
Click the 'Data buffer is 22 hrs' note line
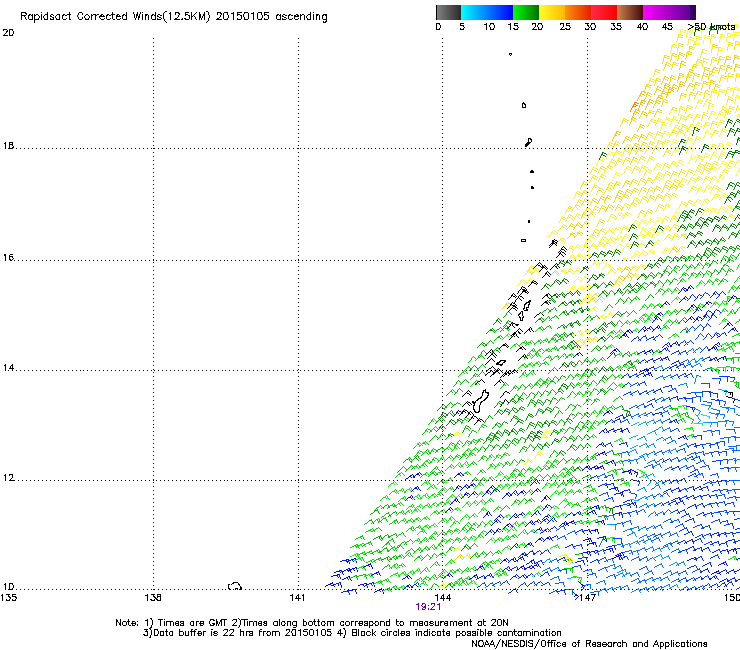(x=352, y=633)
